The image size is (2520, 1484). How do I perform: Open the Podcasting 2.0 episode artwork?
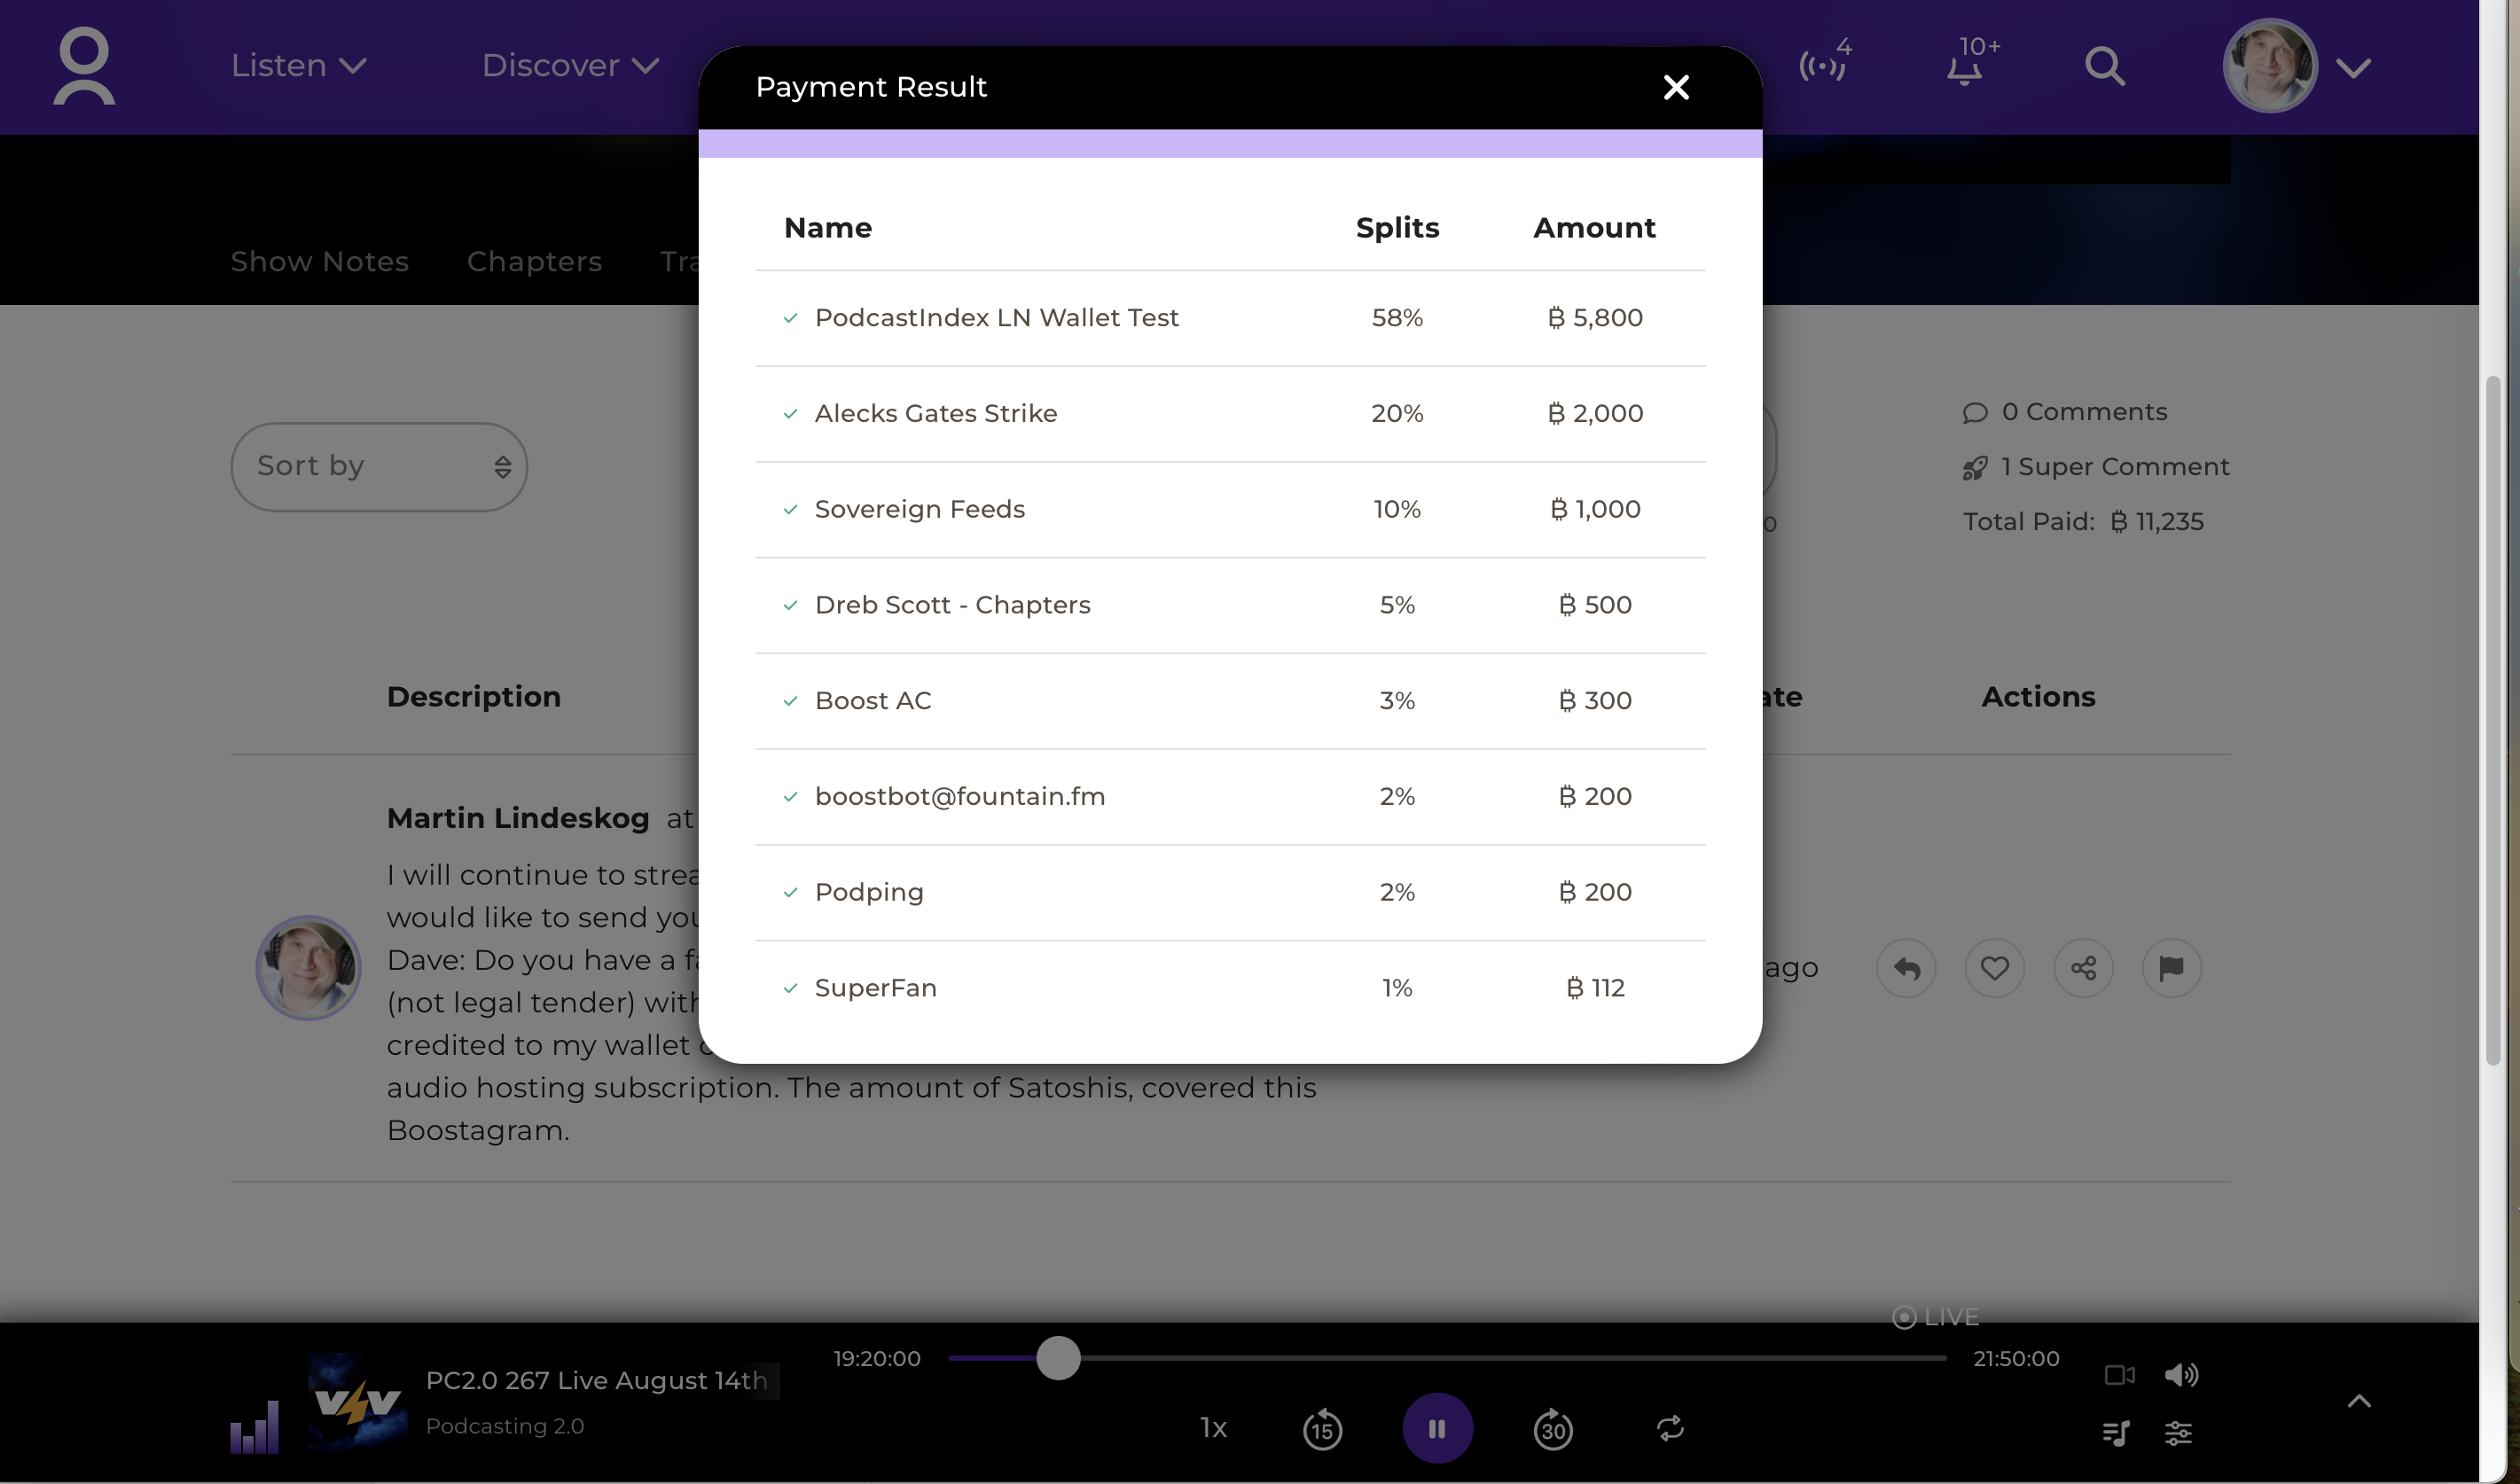coord(357,1402)
